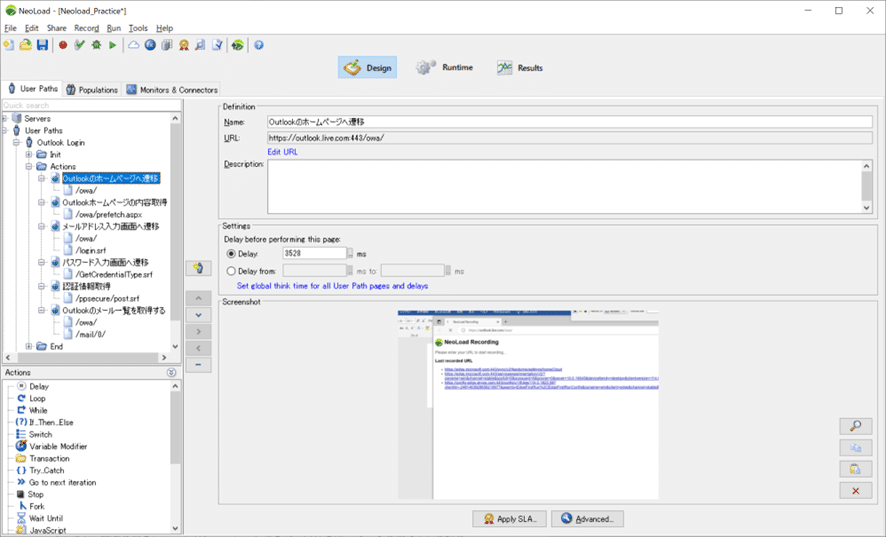The width and height of the screenshot is (886, 537).
Task: Click the green Neotys toolbar icon
Action: click(x=238, y=45)
